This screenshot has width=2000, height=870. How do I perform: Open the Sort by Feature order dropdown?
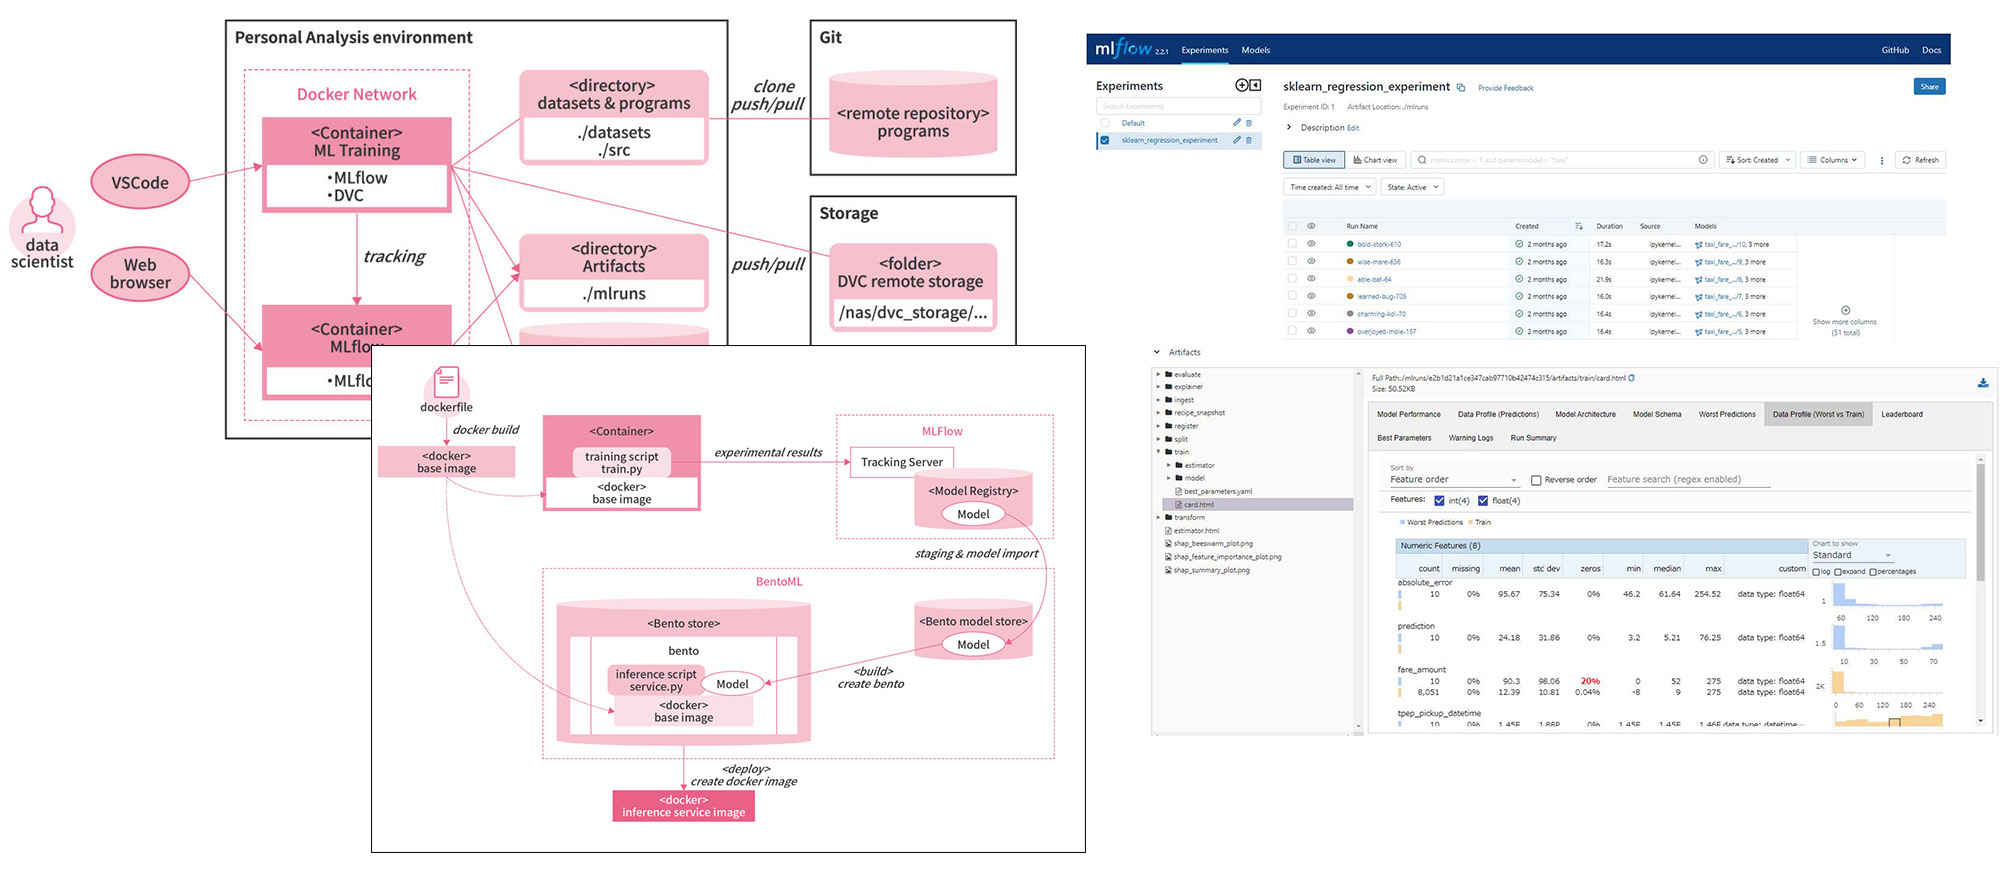(1454, 480)
